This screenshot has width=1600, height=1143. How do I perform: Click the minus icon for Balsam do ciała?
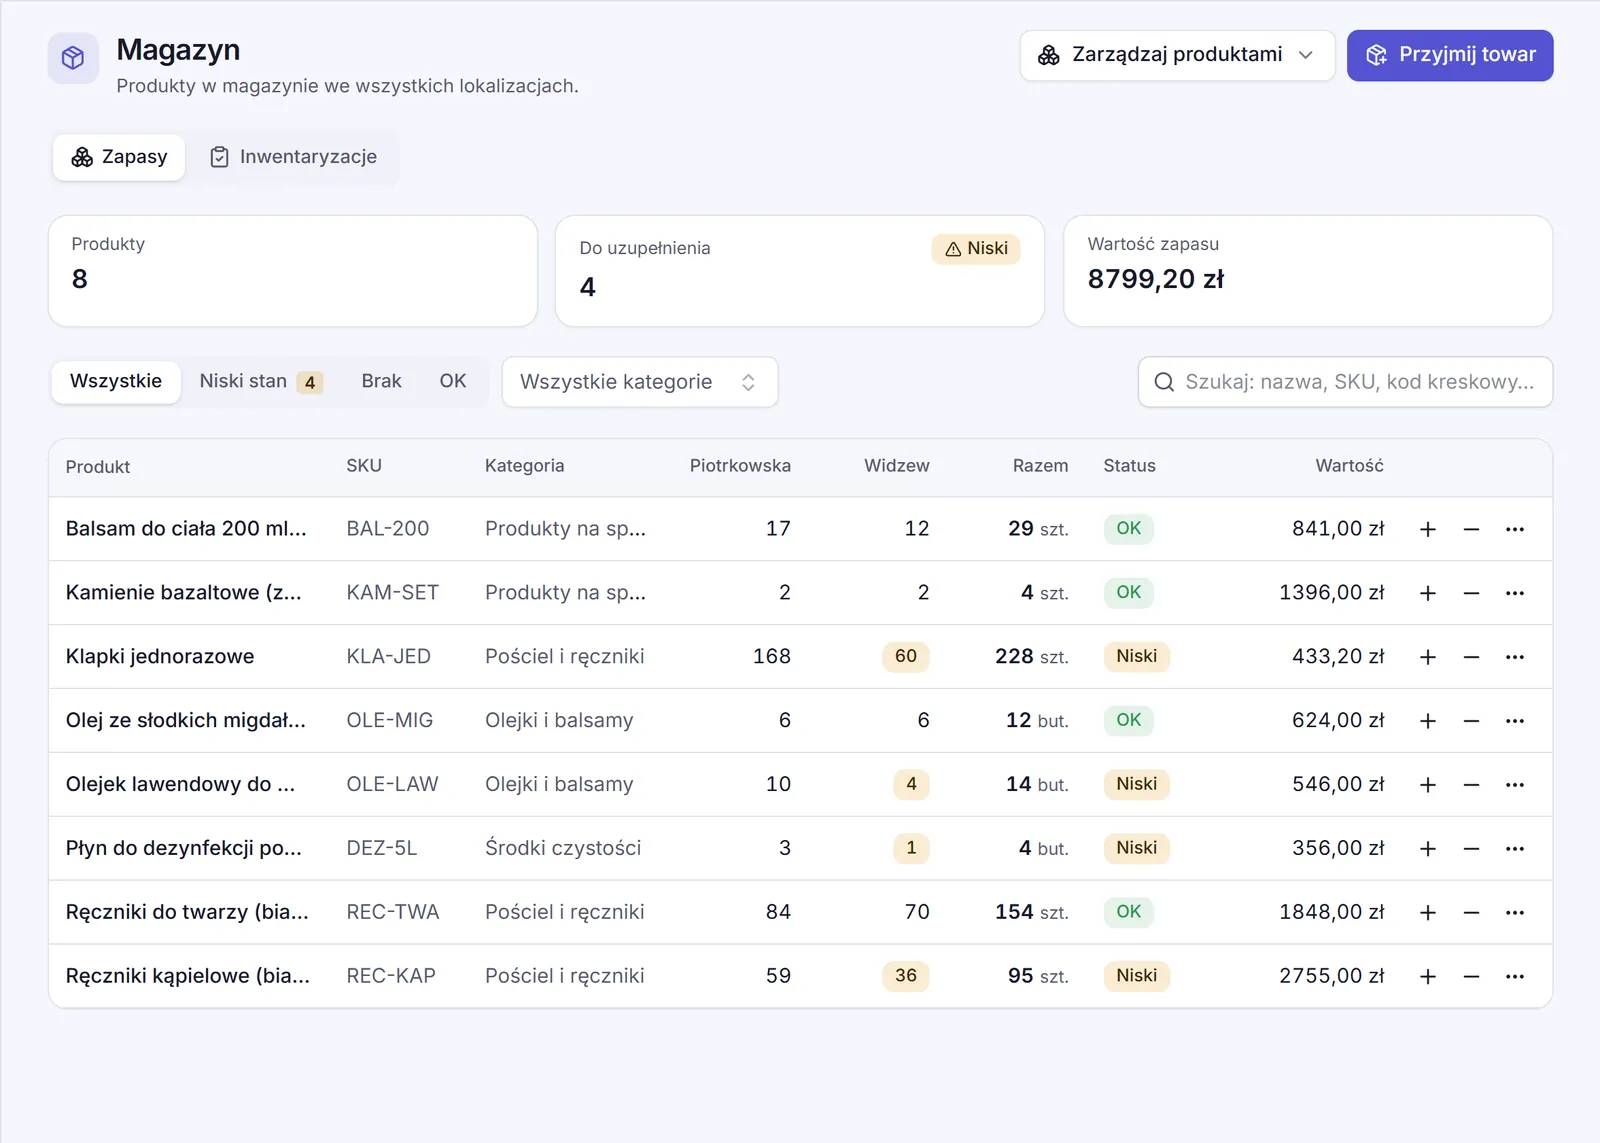1471,529
